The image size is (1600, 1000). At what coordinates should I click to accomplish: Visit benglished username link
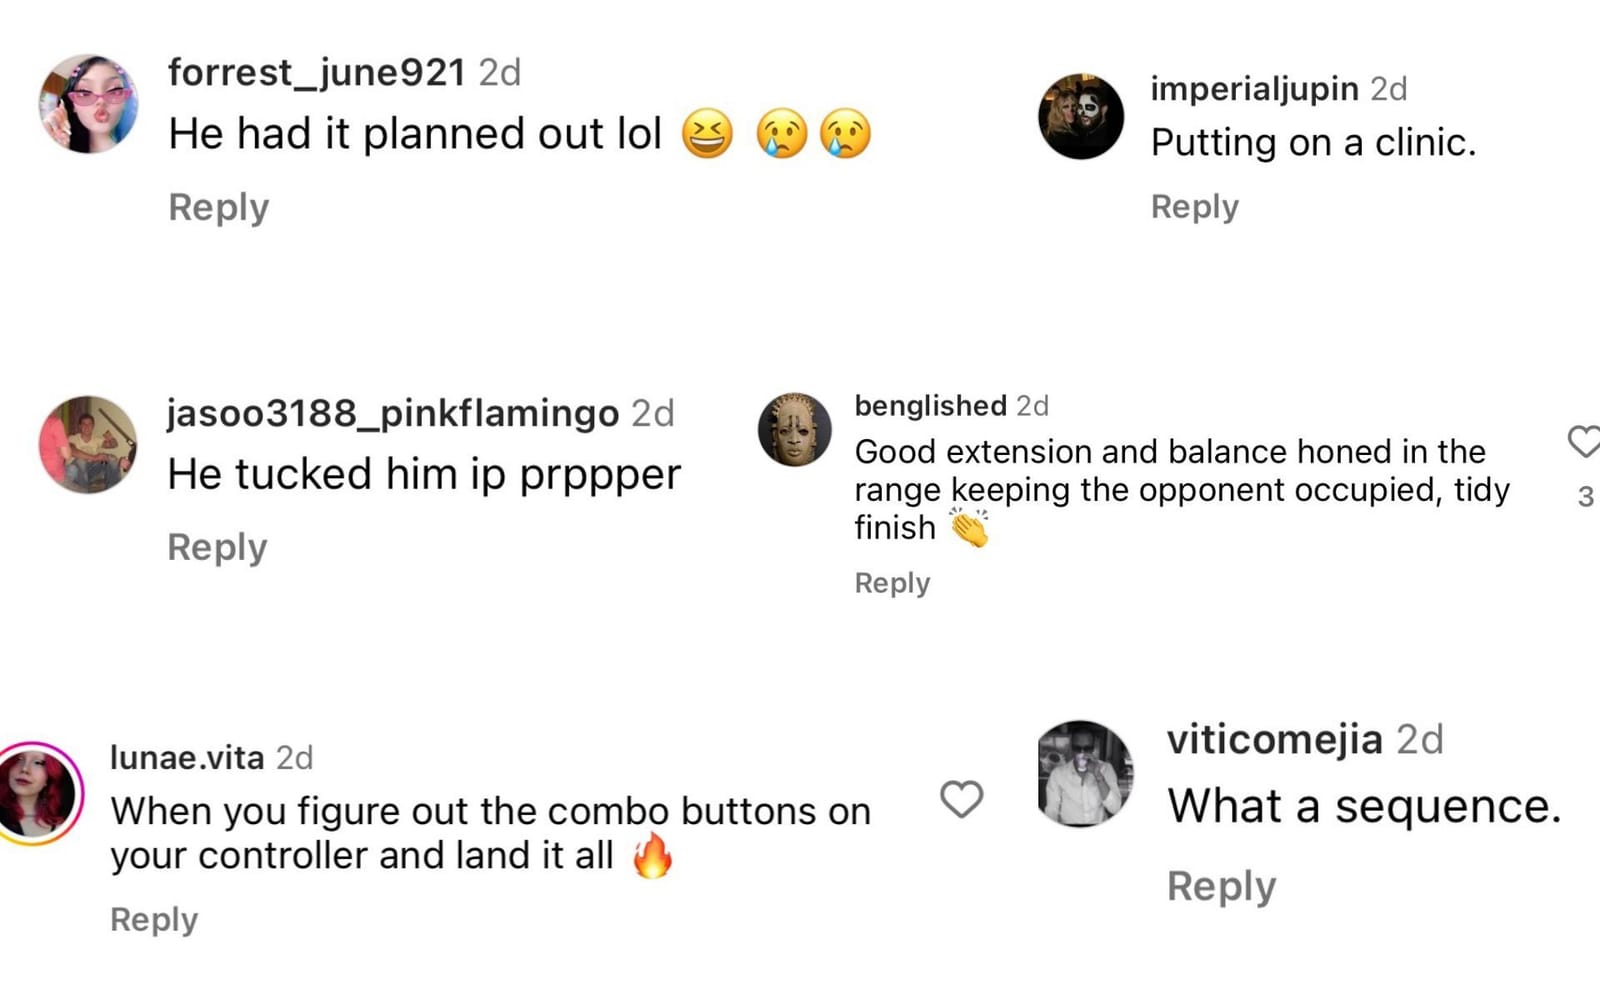point(930,406)
